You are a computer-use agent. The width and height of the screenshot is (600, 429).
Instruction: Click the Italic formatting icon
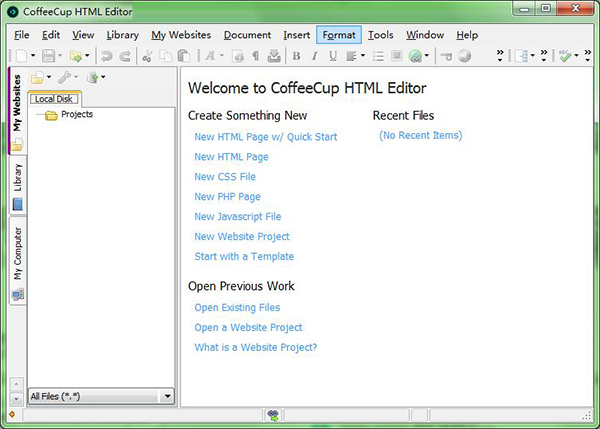[x=315, y=56]
